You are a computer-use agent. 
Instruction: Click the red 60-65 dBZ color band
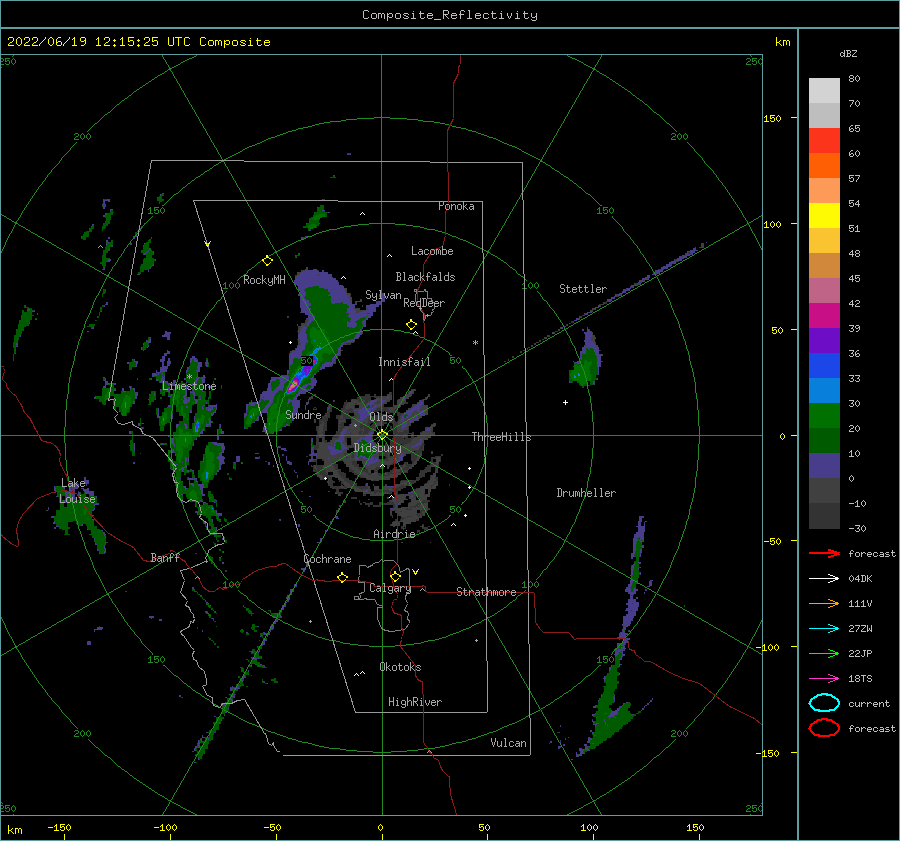pyautogui.click(x=824, y=141)
